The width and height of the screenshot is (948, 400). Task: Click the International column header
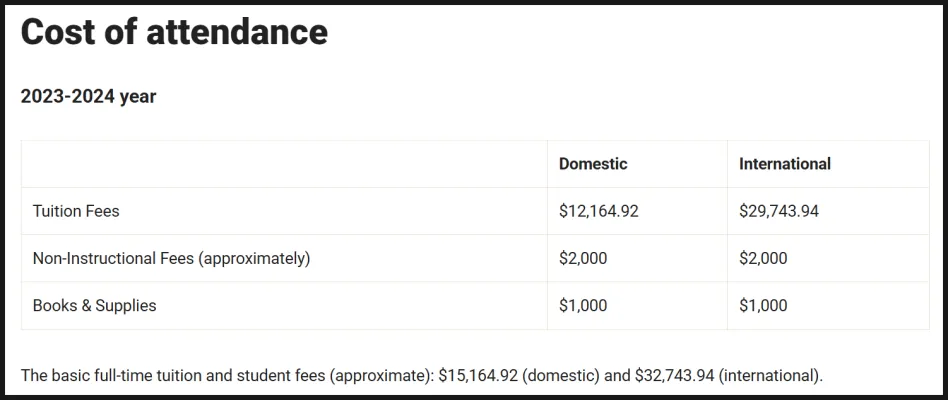tap(785, 164)
